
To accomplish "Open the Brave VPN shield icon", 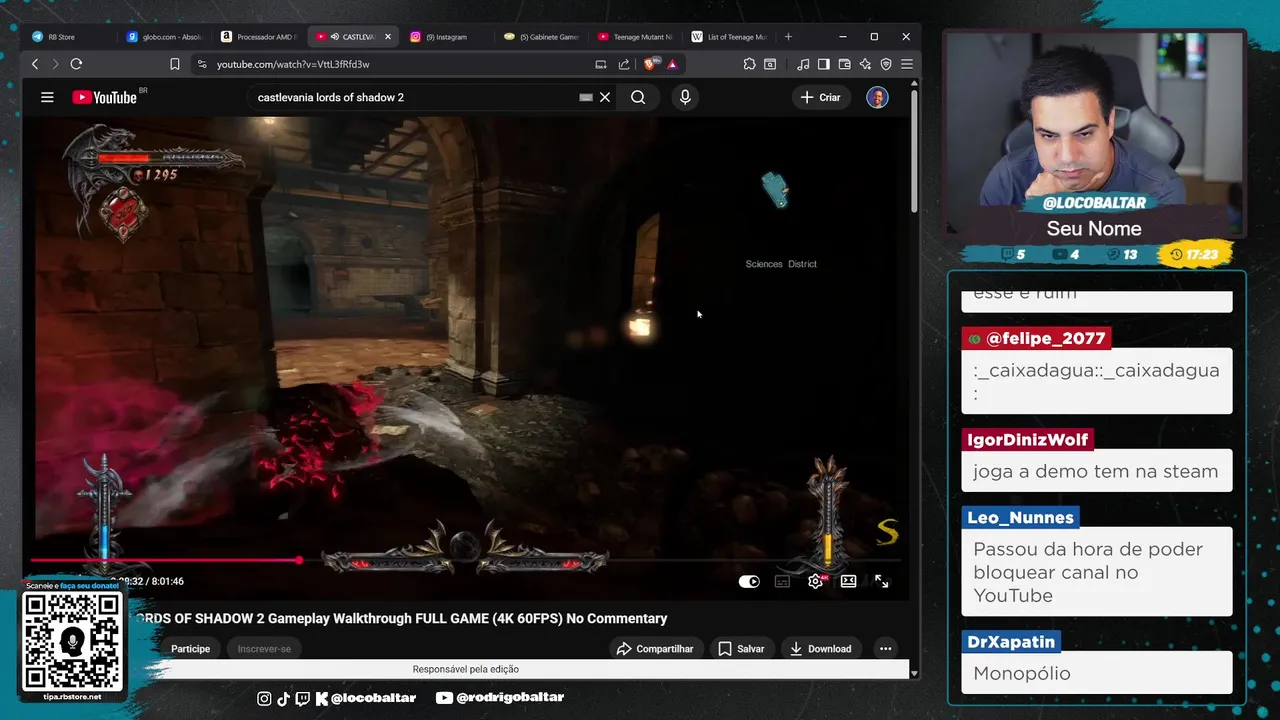I will click(x=886, y=64).
